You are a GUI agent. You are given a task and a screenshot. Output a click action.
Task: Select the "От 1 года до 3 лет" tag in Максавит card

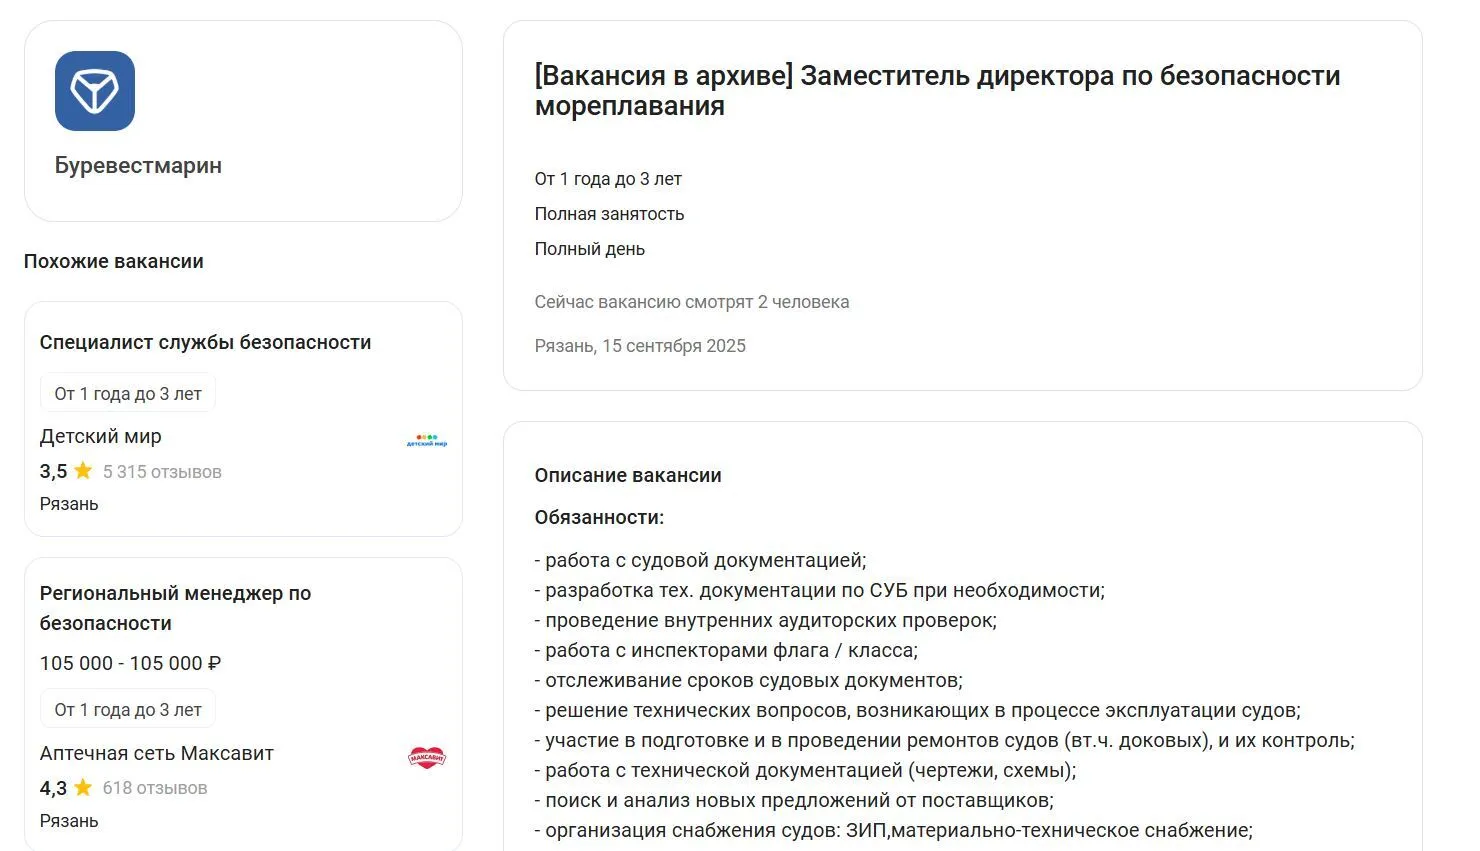pyautogui.click(x=127, y=708)
